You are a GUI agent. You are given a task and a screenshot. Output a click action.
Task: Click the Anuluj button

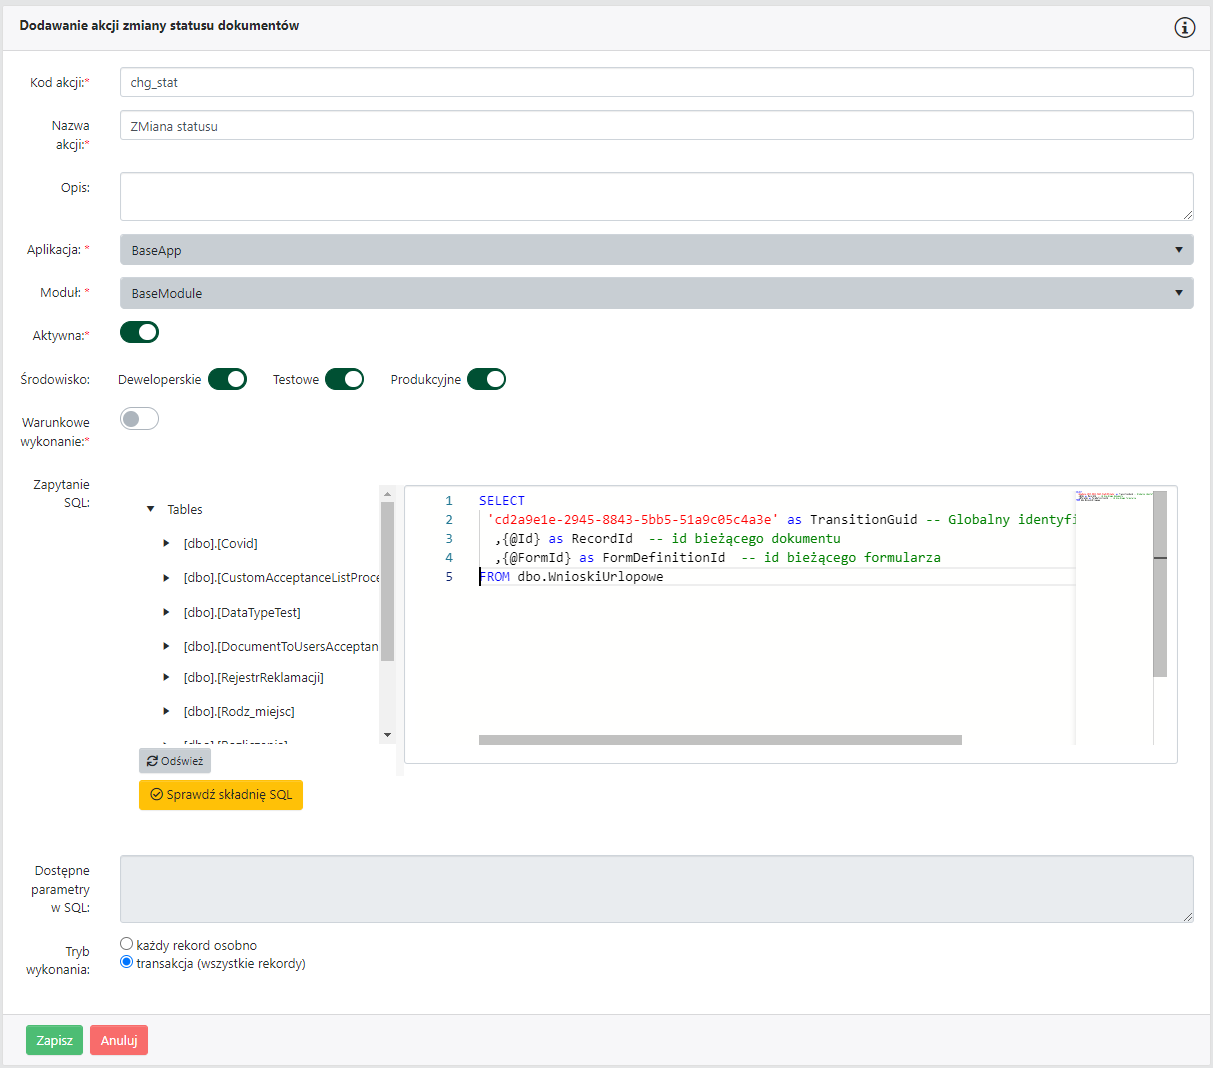[119, 1040]
